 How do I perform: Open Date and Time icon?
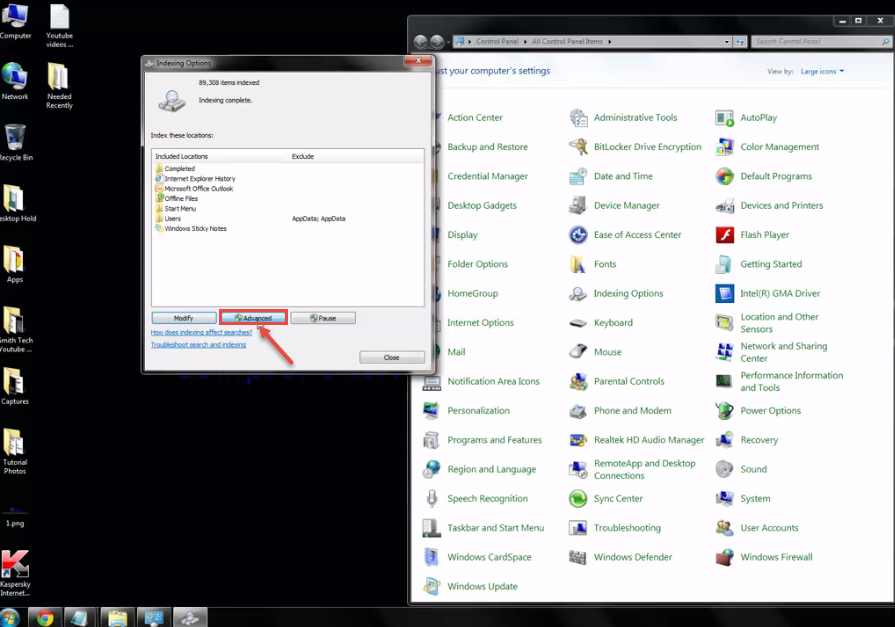[x=578, y=176]
